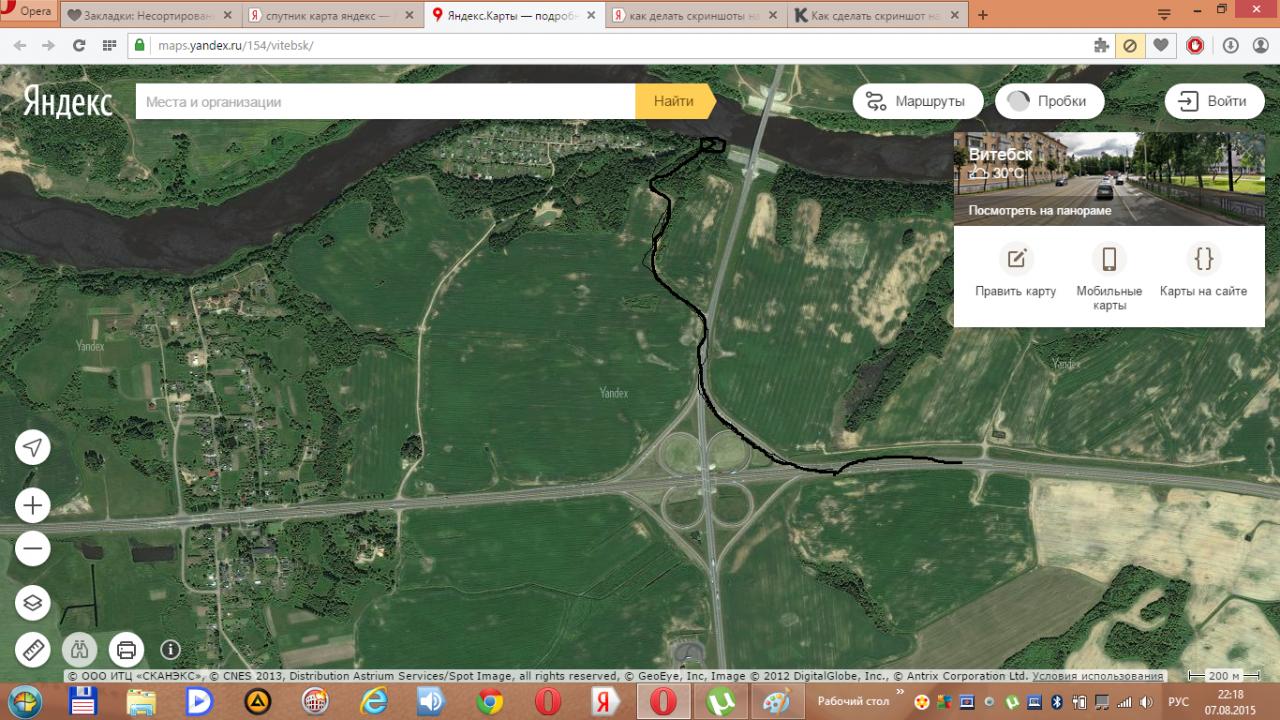Viewport: 1280px width, 720px height.
Task: Click the print map icon
Action: tap(127, 650)
